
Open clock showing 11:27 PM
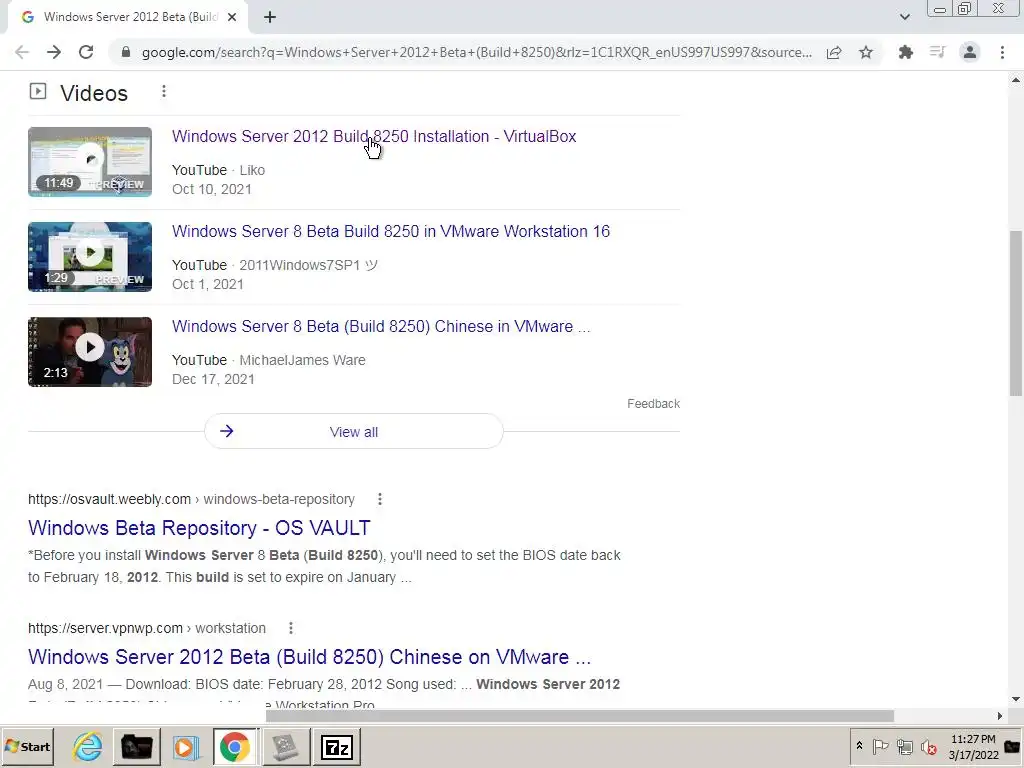(973, 746)
